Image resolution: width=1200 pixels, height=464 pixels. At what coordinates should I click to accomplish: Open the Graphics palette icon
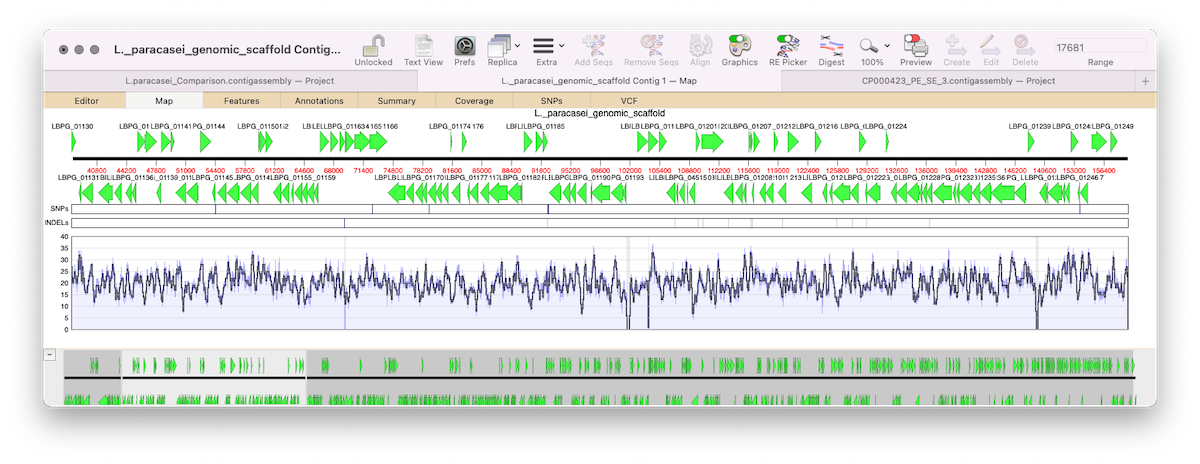click(739, 45)
